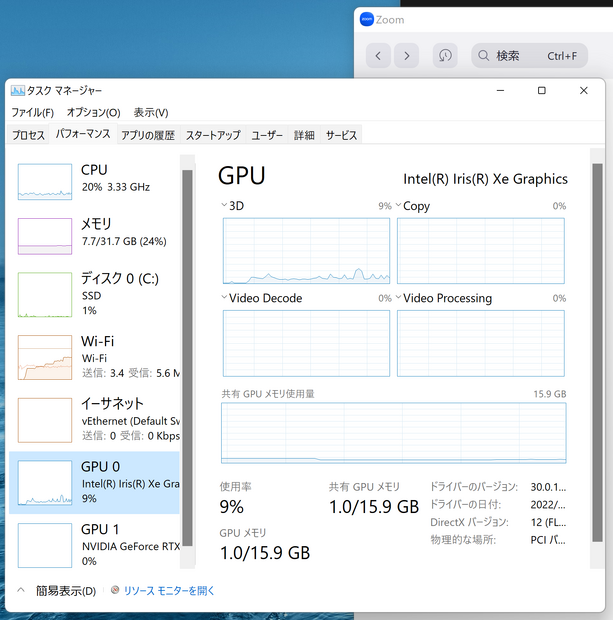Click リソース モニターを開く link

tap(169, 591)
